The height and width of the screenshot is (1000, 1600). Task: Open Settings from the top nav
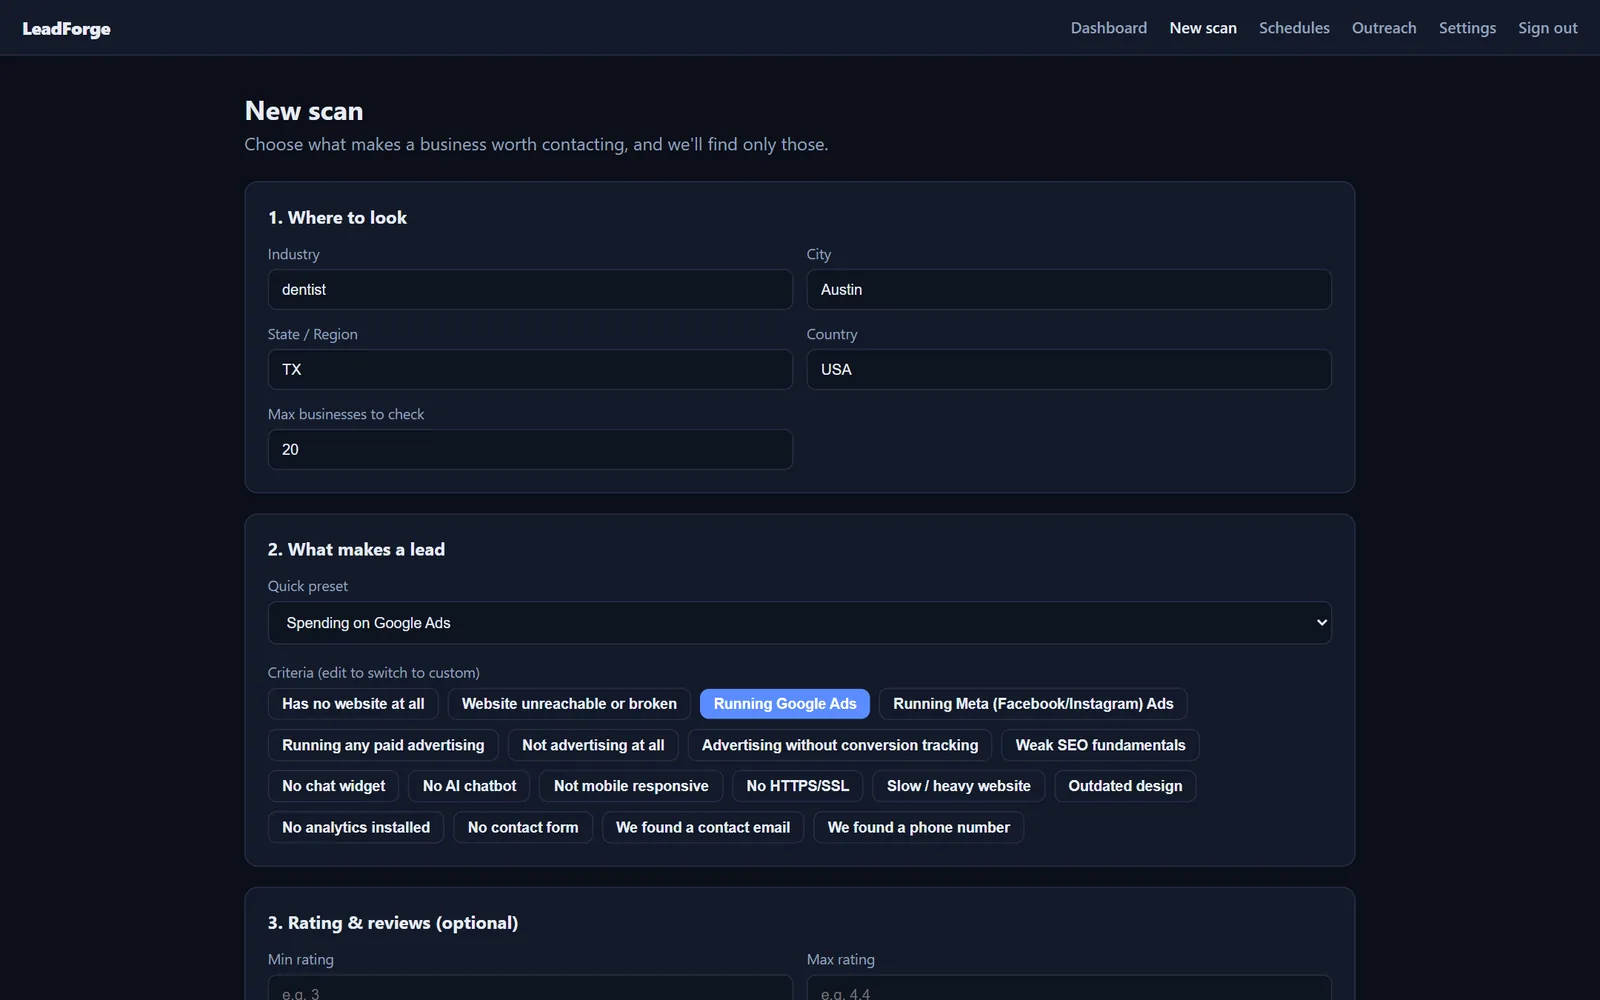pyautogui.click(x=1467, y=28)
